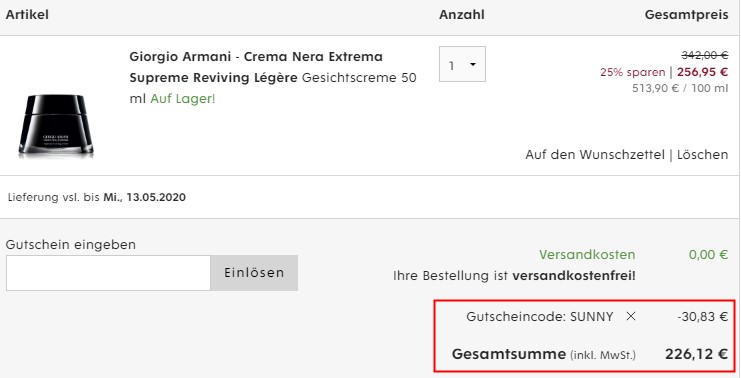Click Auf den Wunschzettel link
The height and width of the screenshot is (378, 741).
(x=595, y=155)
